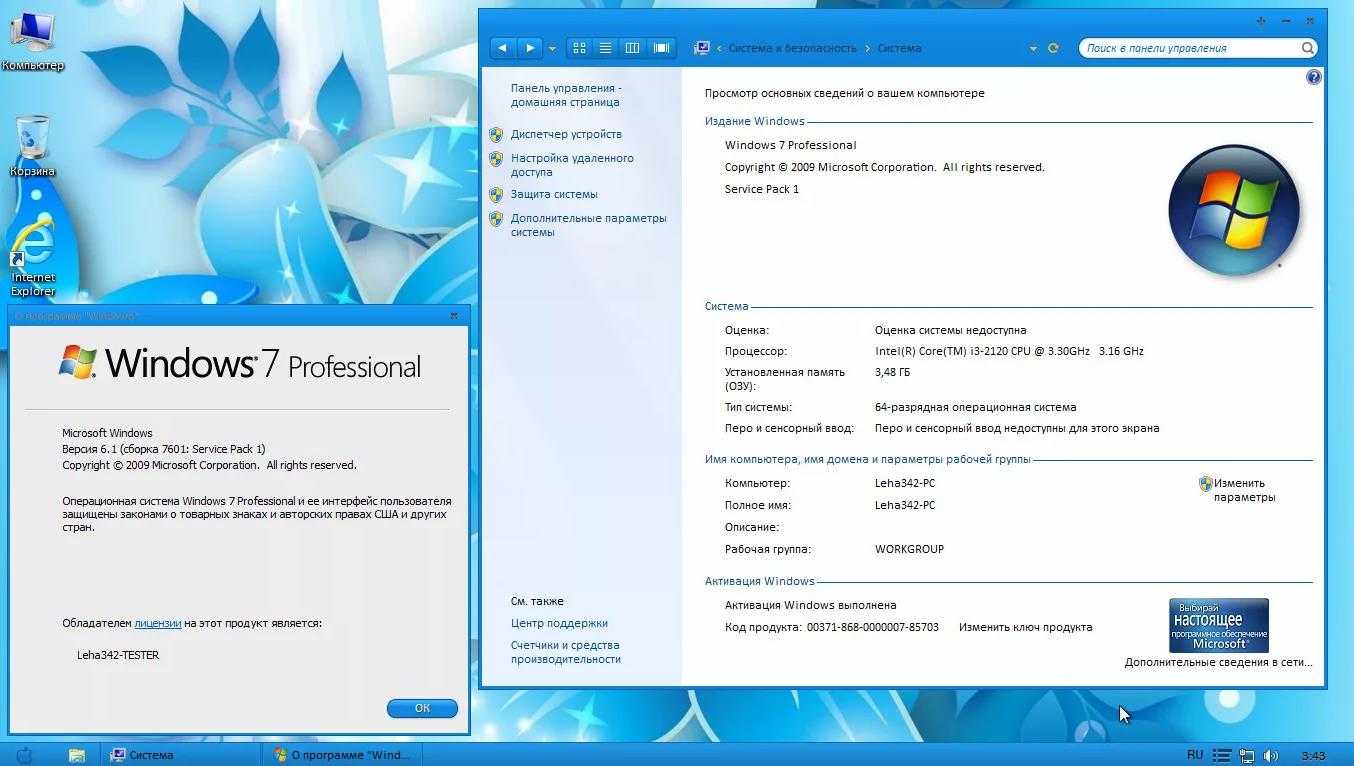Viewport: 1354px width, 766px height.
Task: Click 'Версия 6.1 (сборка 7601: Service Pack 1)' text
Action: click(164, 449)
